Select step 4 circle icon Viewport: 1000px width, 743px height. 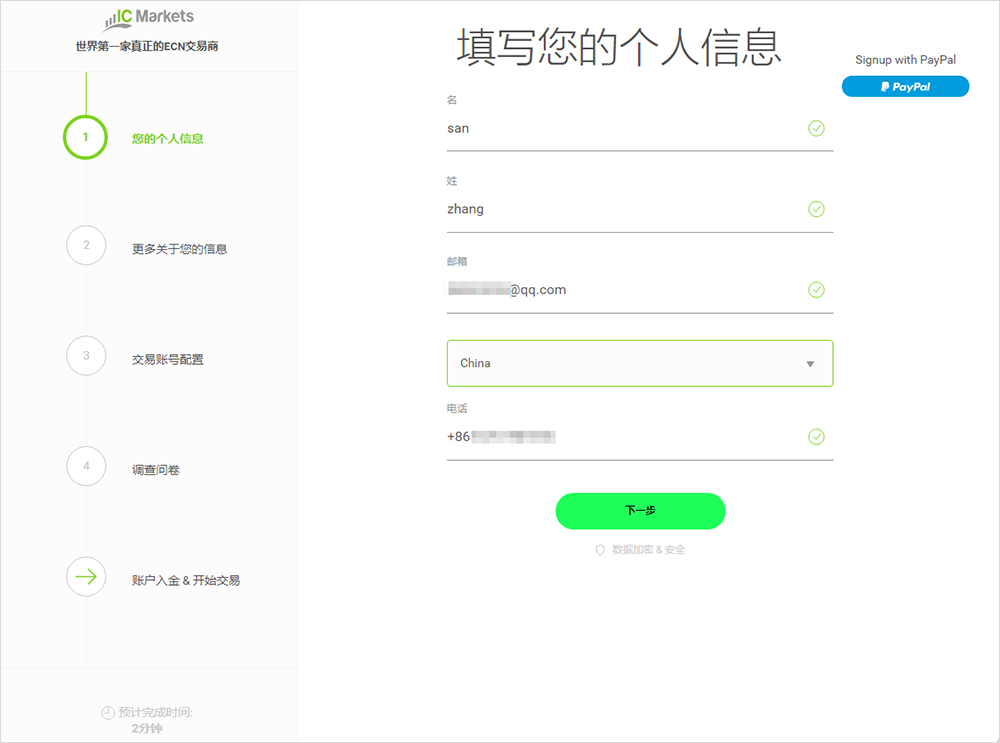[x=86, y=466]
